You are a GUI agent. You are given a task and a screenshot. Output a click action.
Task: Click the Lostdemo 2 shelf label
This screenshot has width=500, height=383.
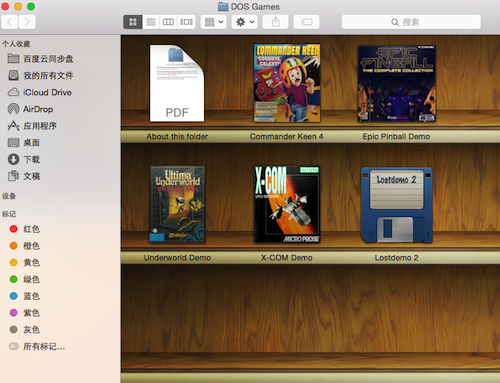(x=396, y=258)
